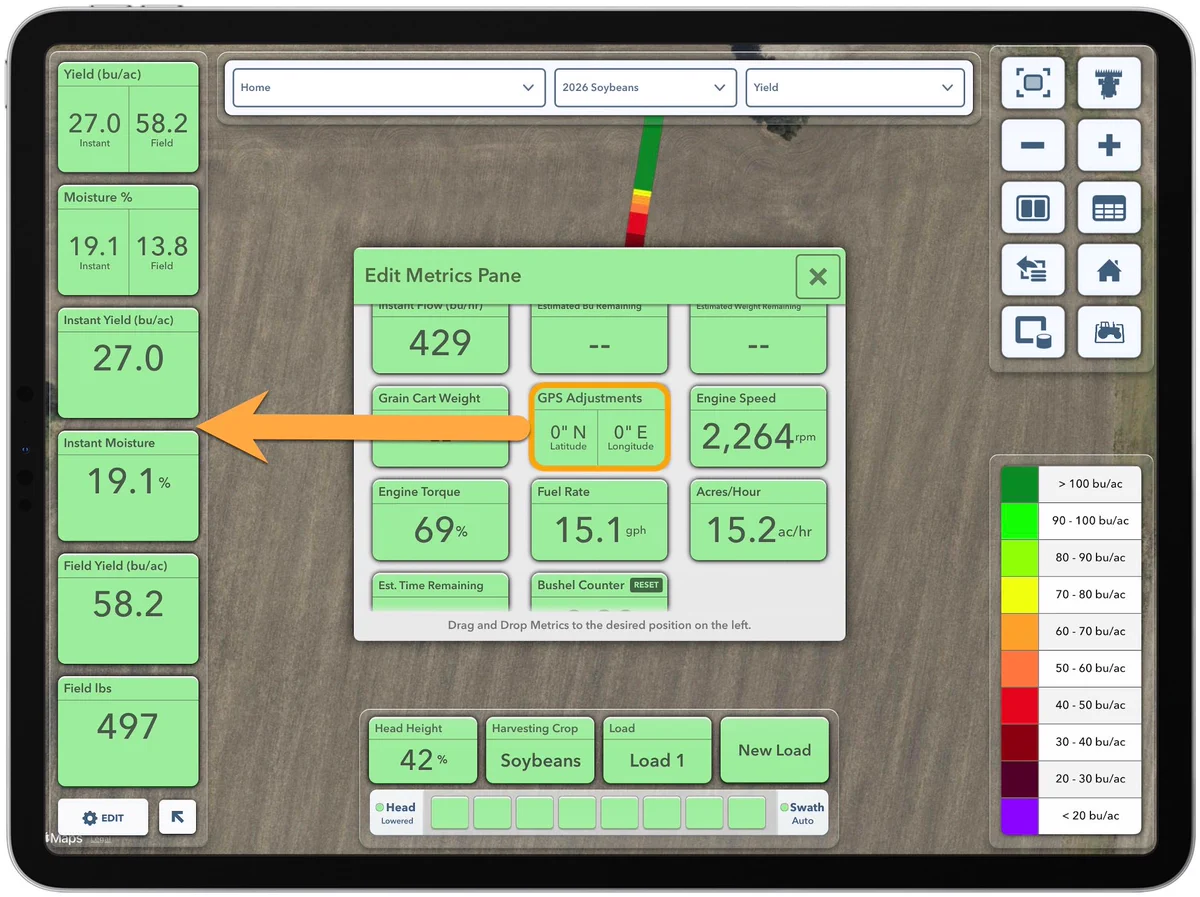The width and height of the screenshot is (1200, 897).
Task: Tap the Yield (bu/ac) sidebar tile
Action: pyautogui.click(x=128, y=118)
